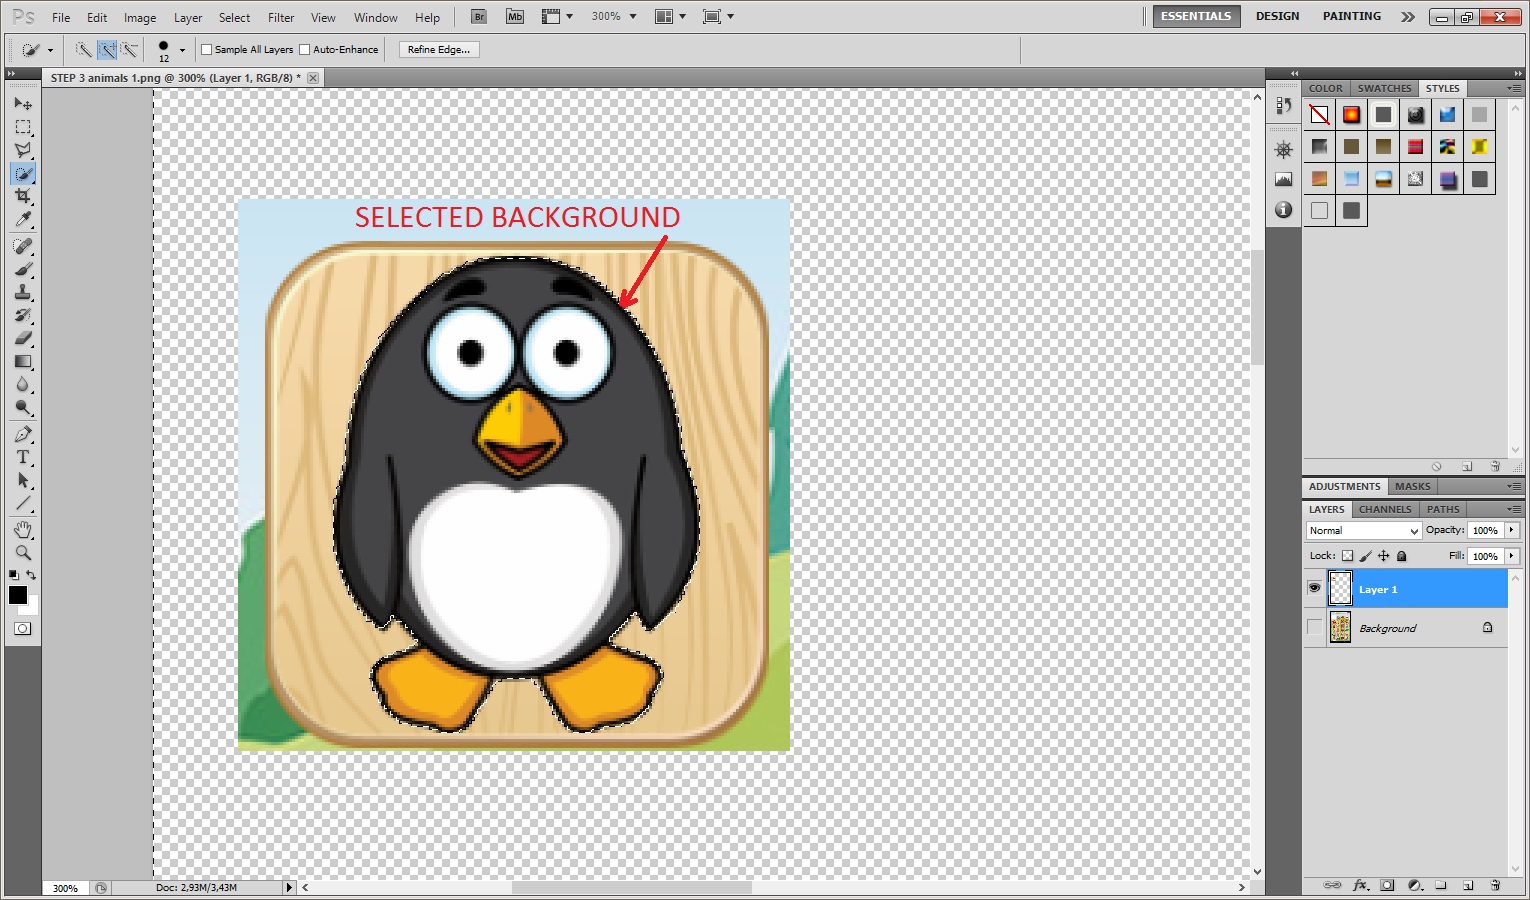1530x900 pixels.
Task: Select the Move tool
Action: [23, 104]
